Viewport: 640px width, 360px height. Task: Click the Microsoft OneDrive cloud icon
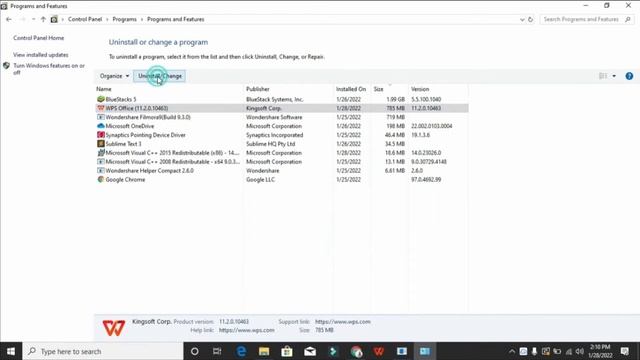(x=101, y=126)
